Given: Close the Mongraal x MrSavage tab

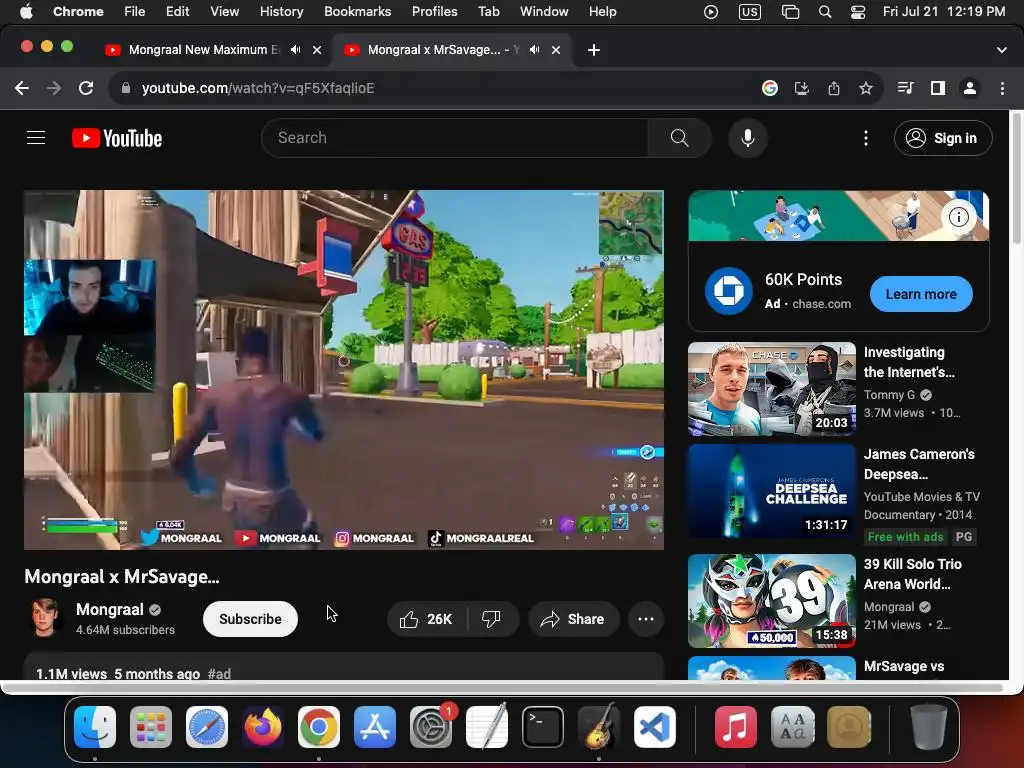Looking at the screenshot, I should click(556, 50).
